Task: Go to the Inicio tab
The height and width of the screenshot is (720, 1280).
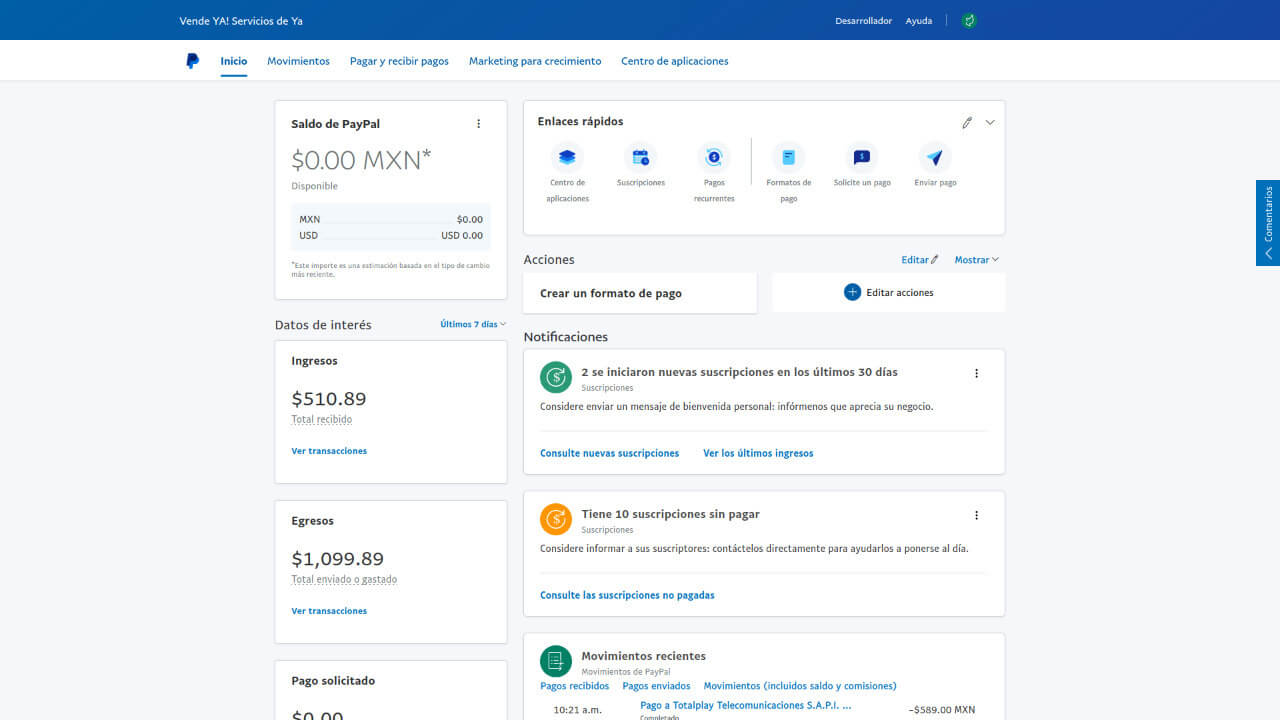Action: tap(234, 61)
